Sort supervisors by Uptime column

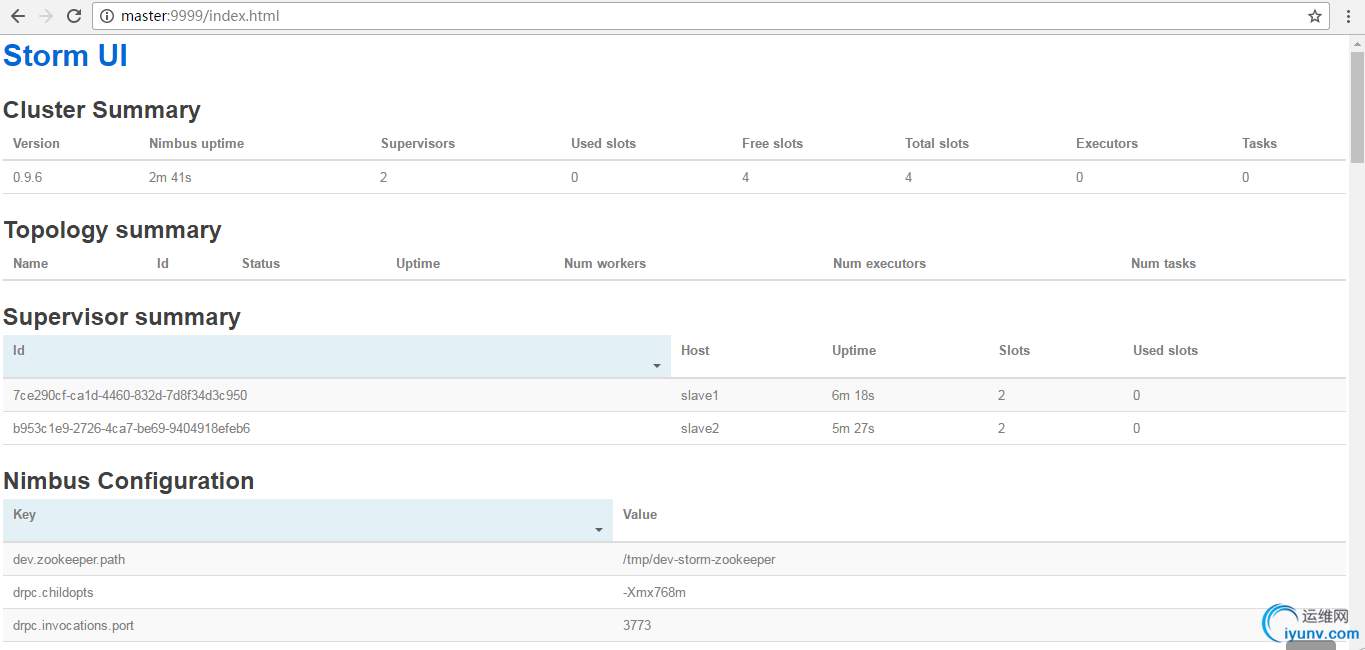(x=854, y=350)
